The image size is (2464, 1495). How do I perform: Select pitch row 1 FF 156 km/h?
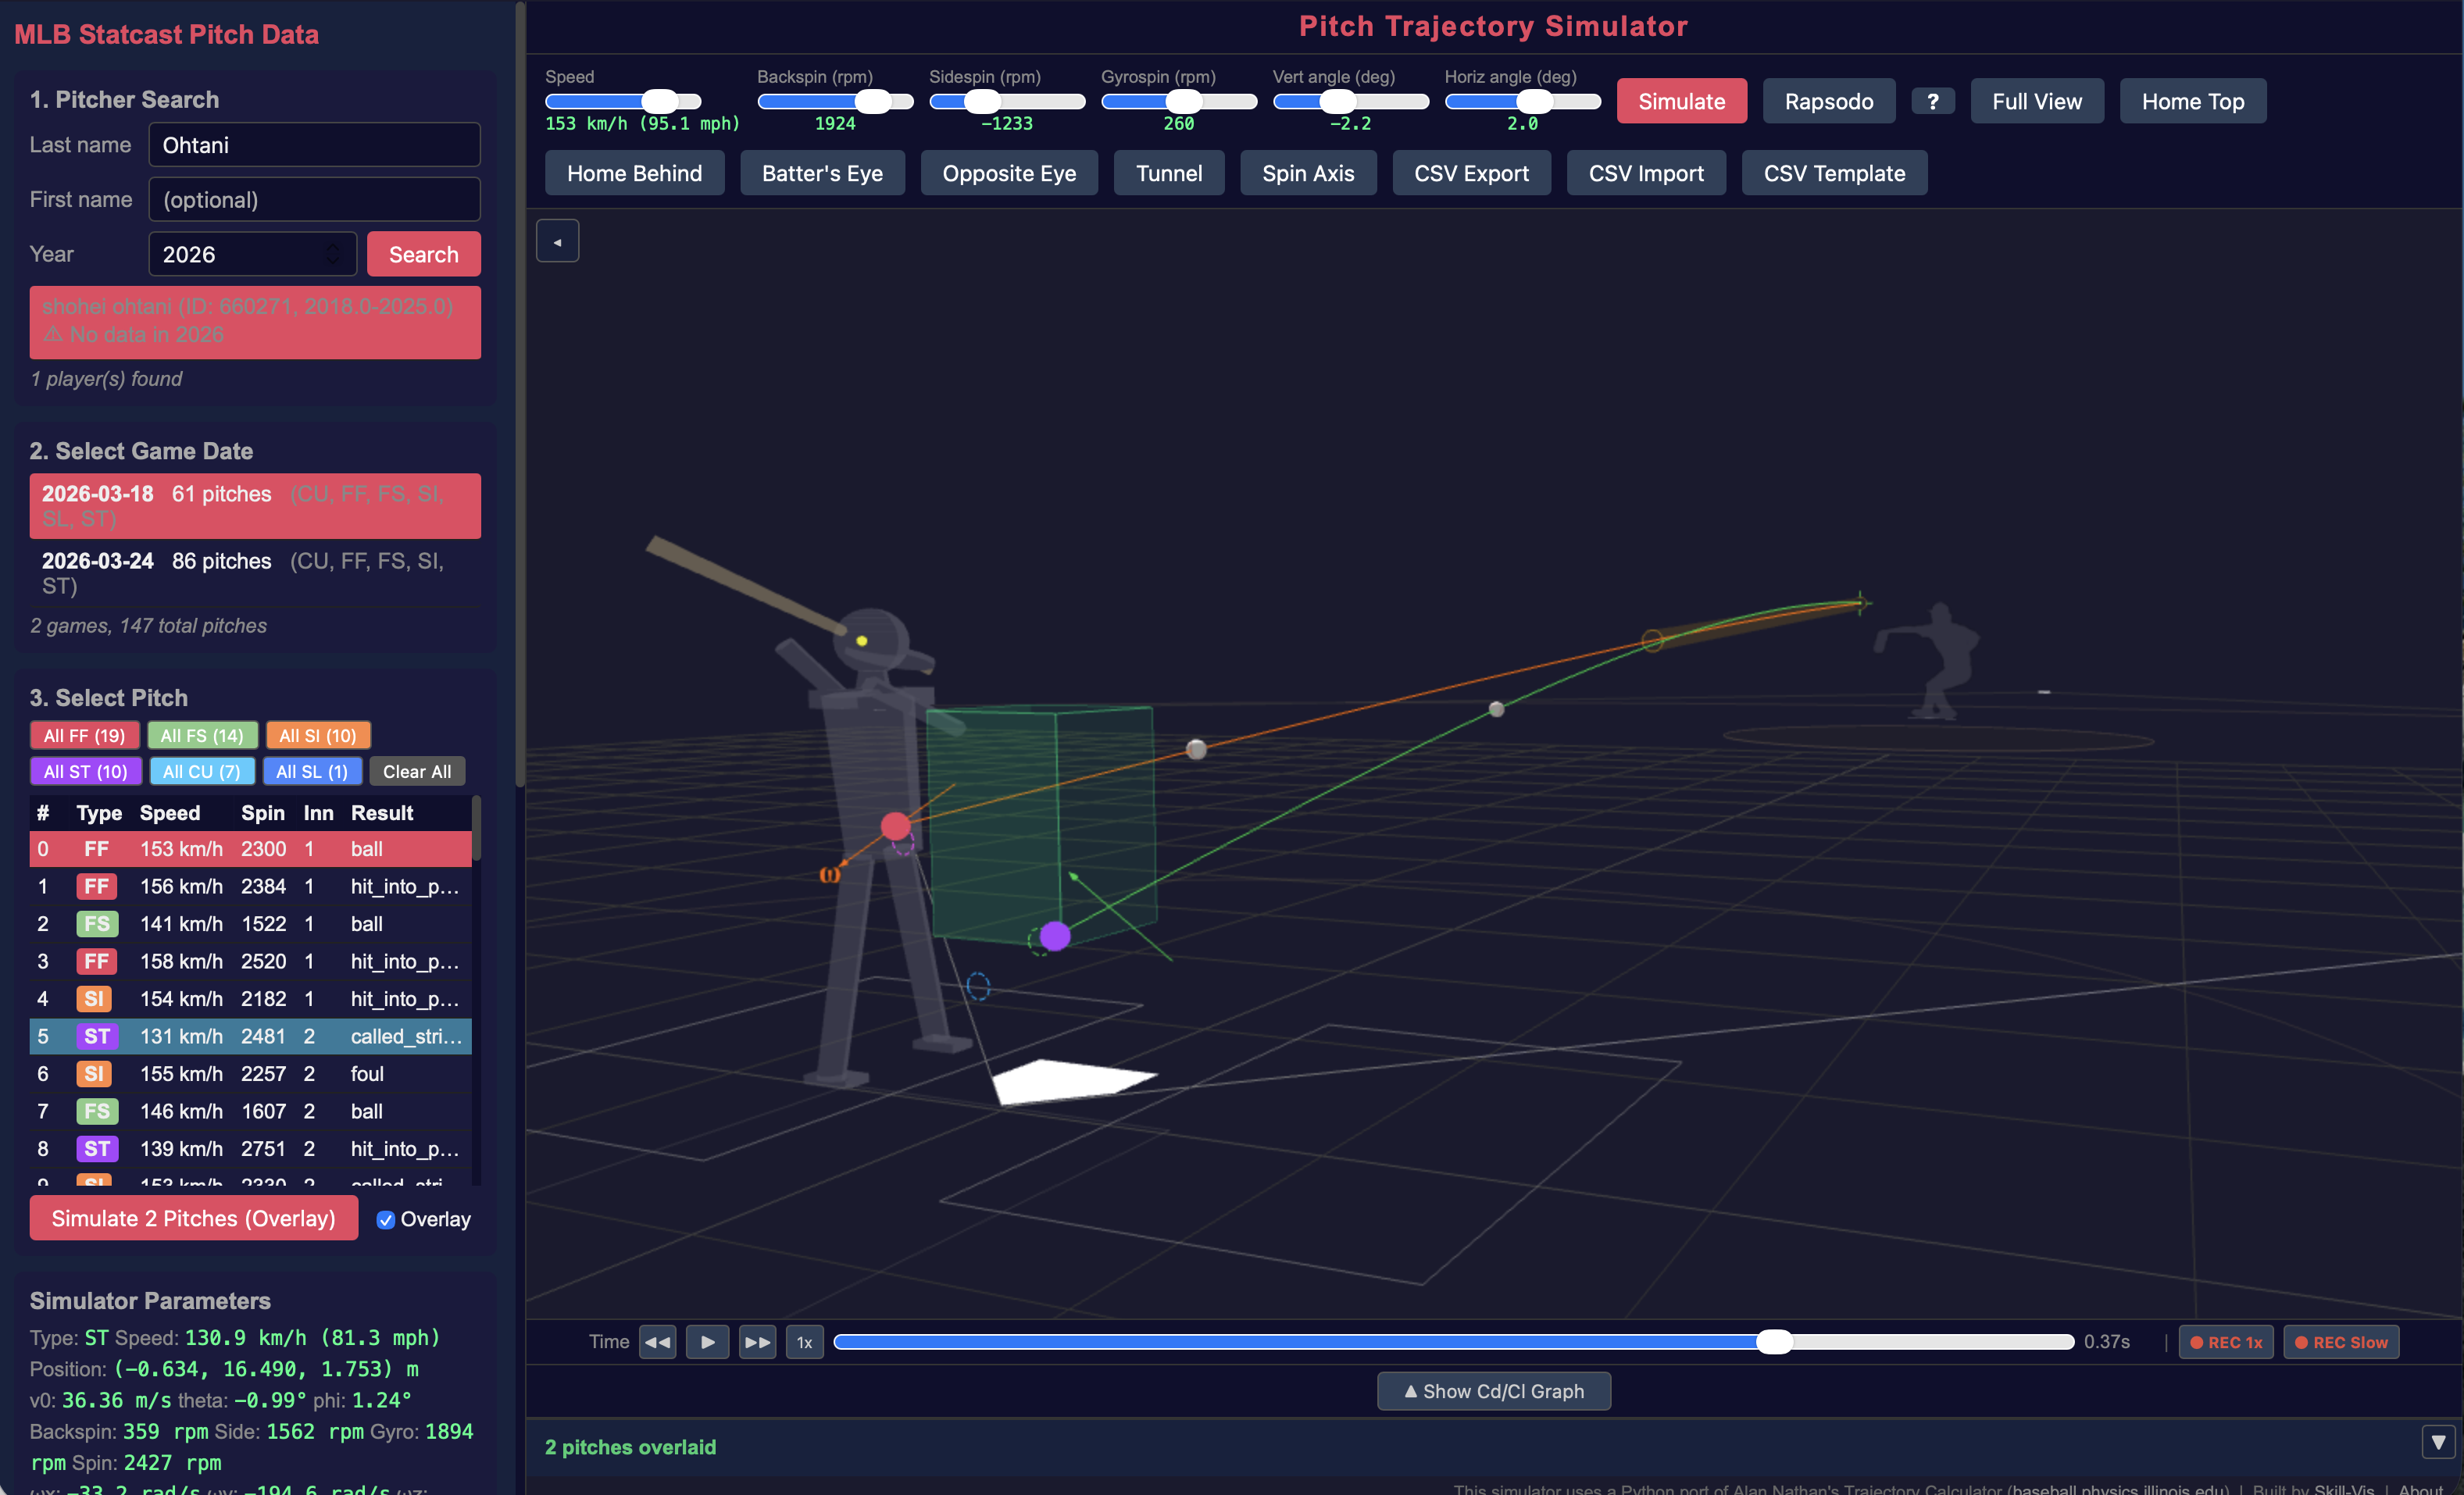tap(250, 886)
